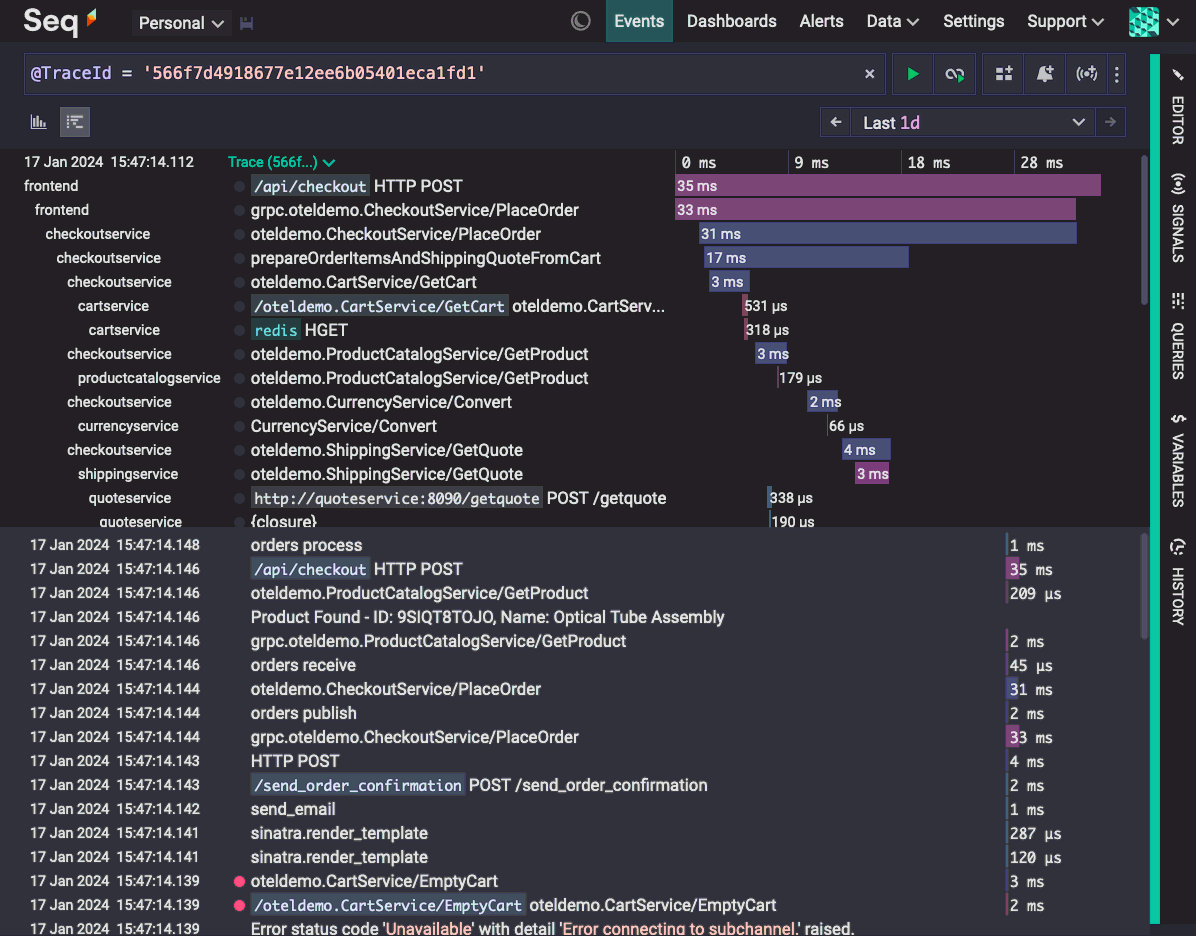Open the user avatar menu
This screenshot has width=1196, height=936.
[1153, 21]
